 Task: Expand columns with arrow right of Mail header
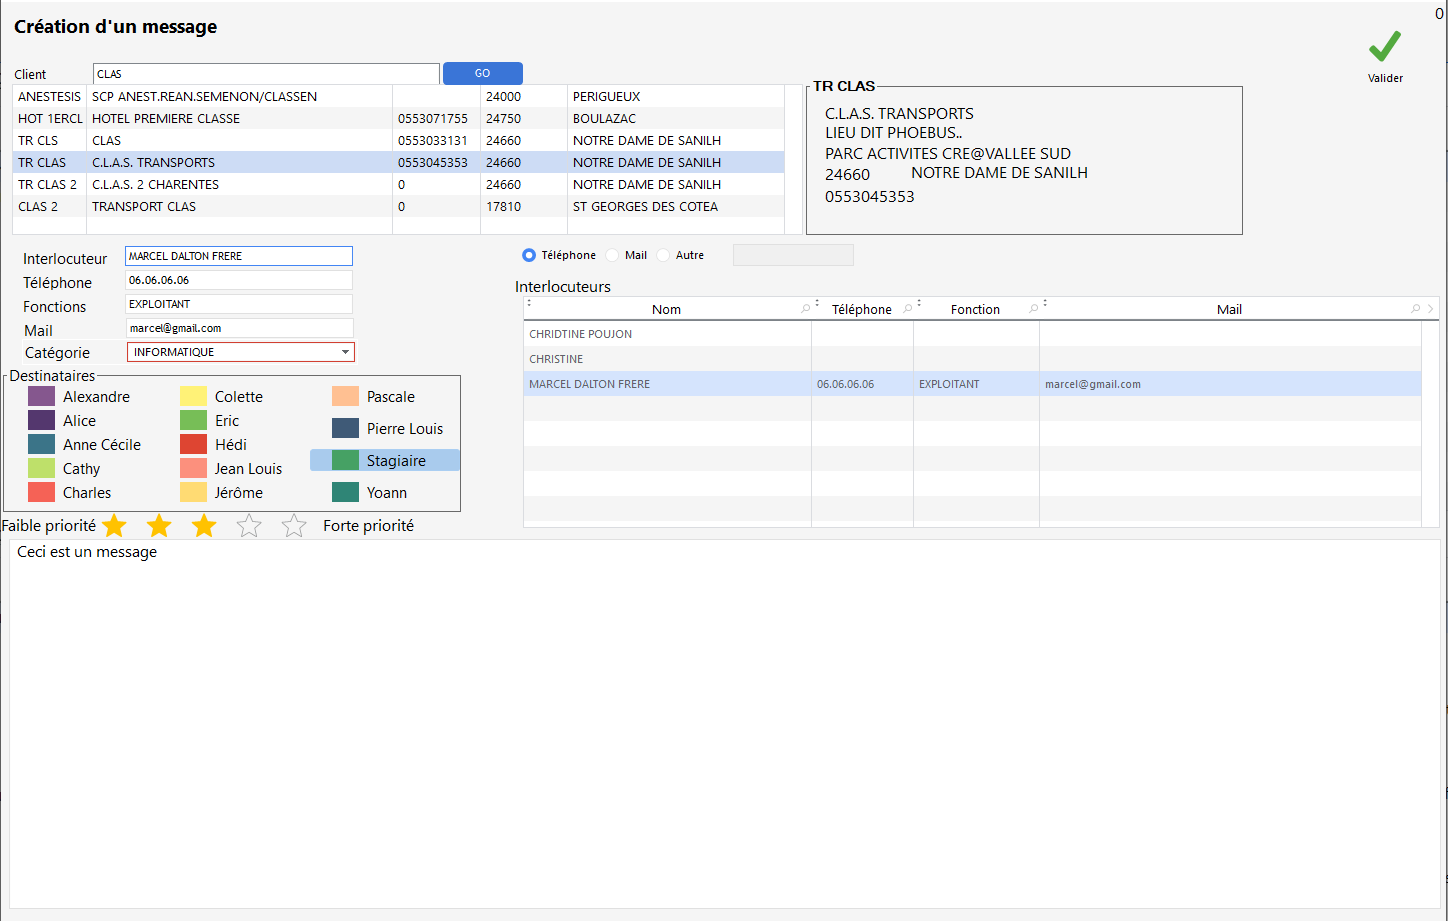[1431, 309]
